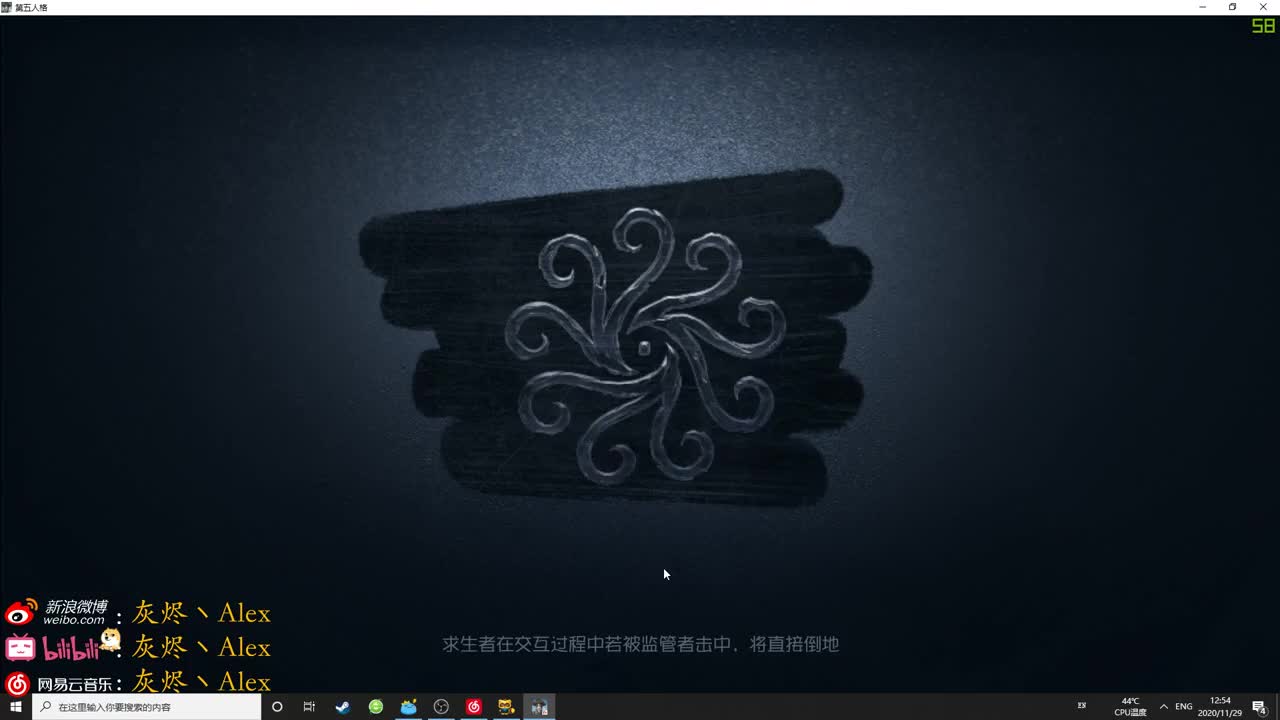1280x720 pixels.
Task: Open the Action Center notifications icon
Action: (1259, 707)
